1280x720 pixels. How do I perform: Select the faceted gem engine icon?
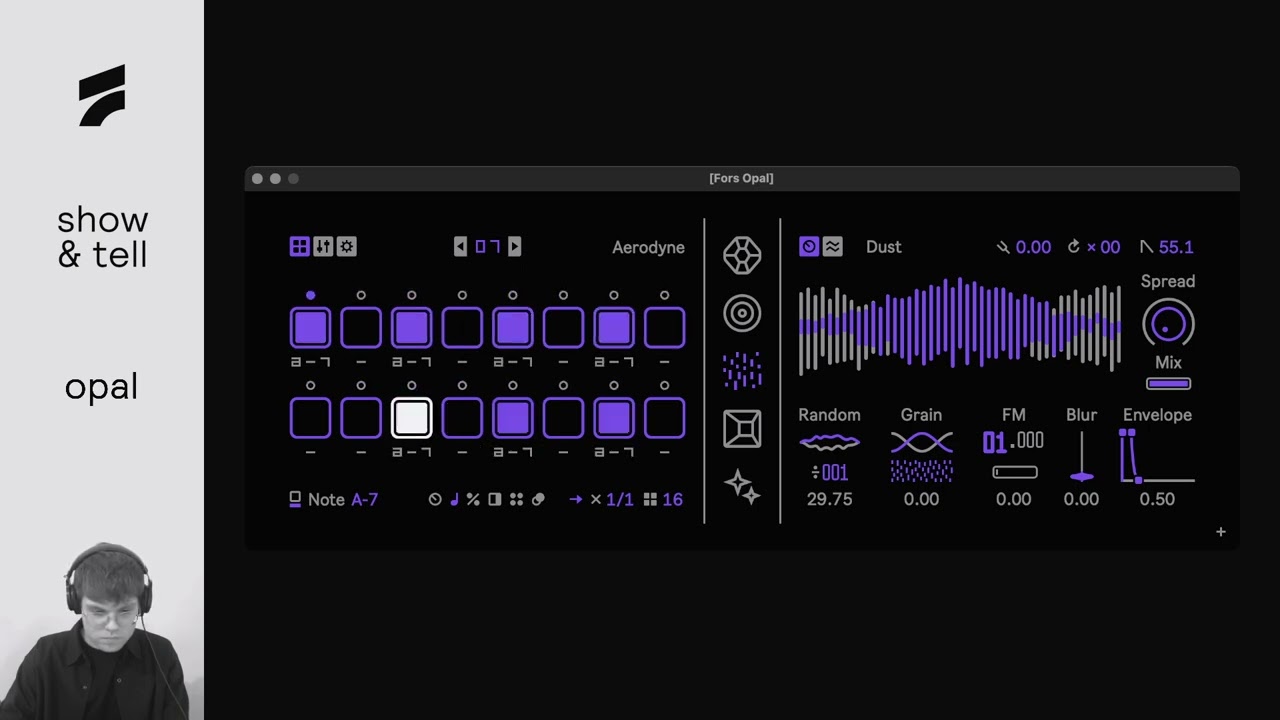click(x=742, y=255)
